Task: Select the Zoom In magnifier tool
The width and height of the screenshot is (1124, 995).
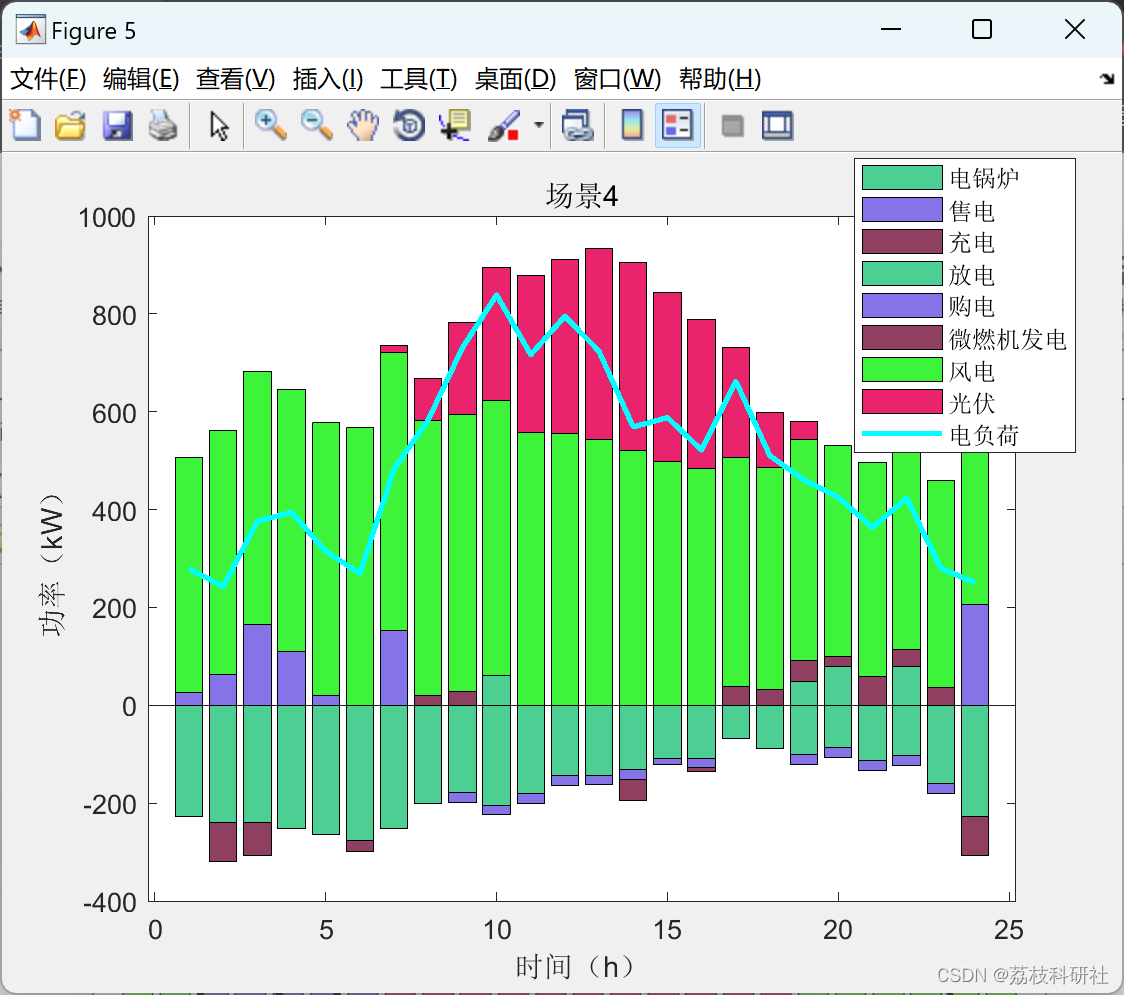Action: point(270,125)
